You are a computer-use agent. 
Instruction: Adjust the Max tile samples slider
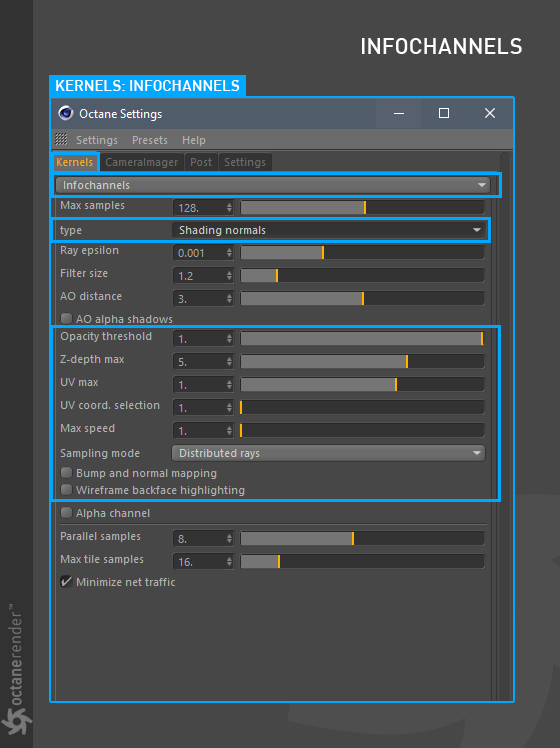[x=363, y=561]
